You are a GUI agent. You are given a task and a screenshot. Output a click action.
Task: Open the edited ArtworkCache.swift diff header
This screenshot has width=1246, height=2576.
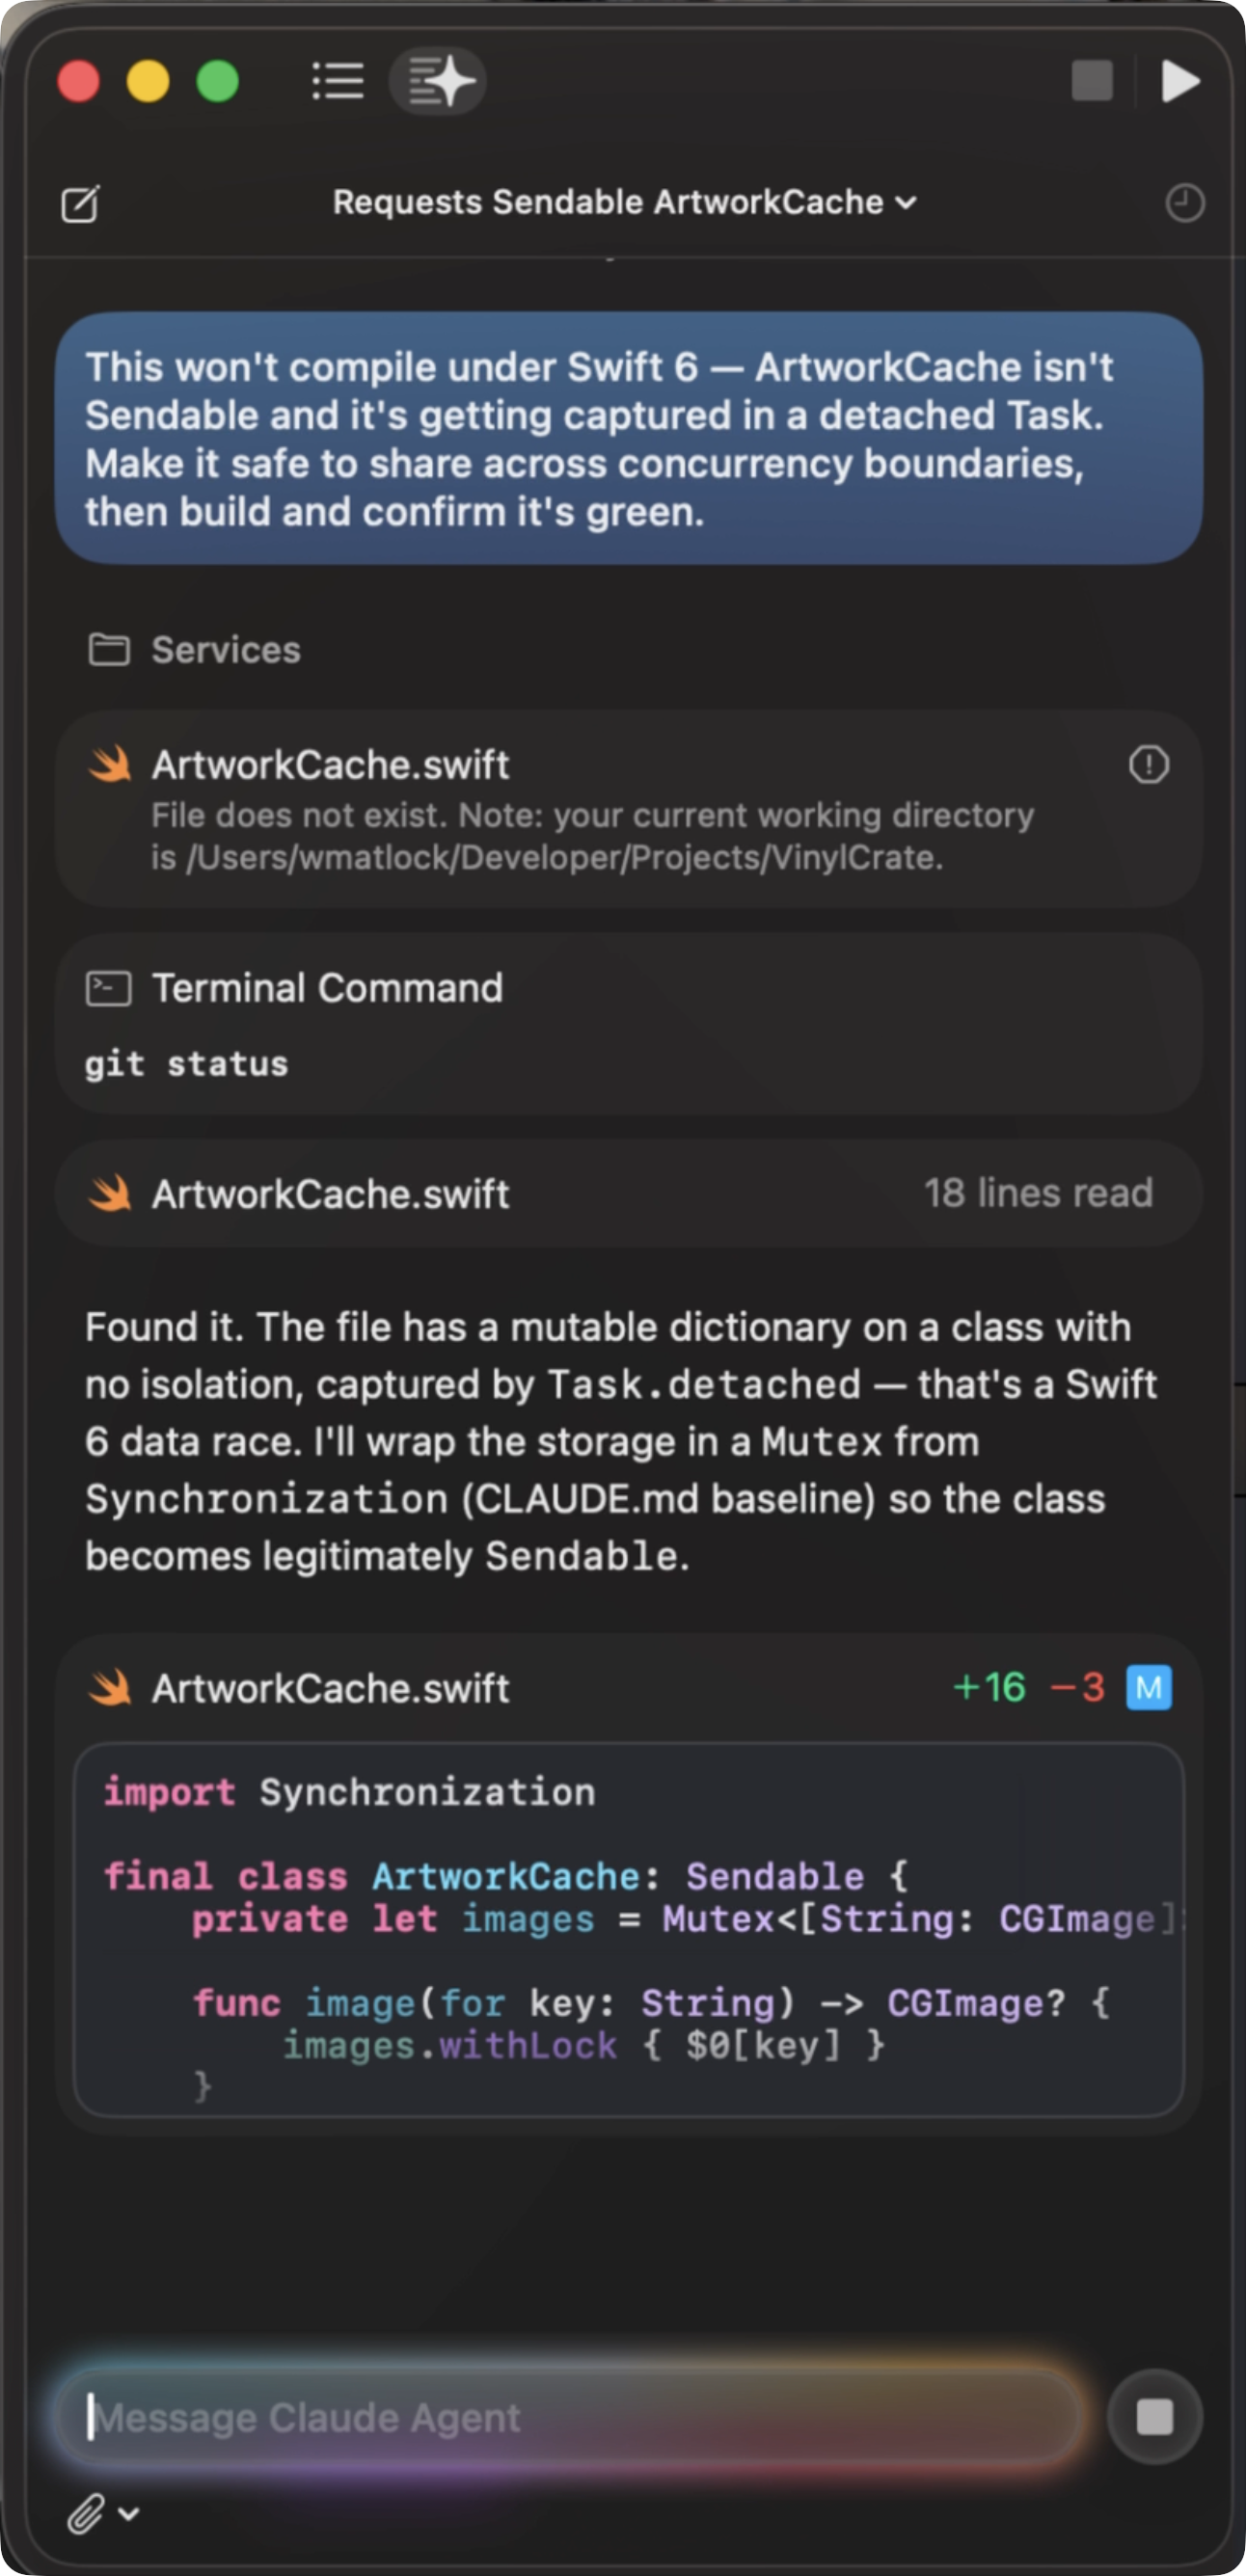(x=628, y=1688)
